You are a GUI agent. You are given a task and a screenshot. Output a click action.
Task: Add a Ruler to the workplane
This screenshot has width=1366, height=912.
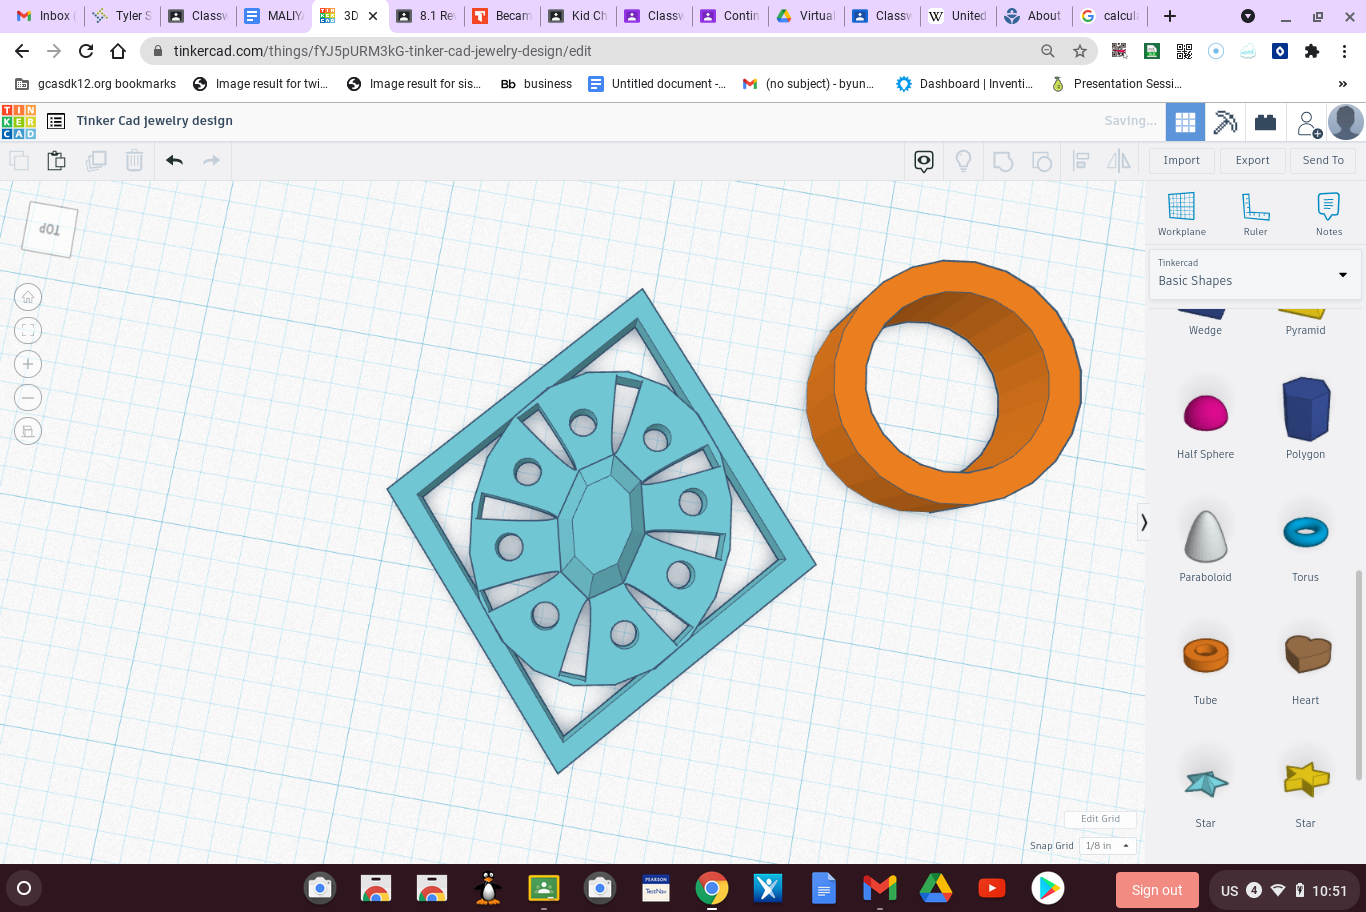(x=1255, y=210)
